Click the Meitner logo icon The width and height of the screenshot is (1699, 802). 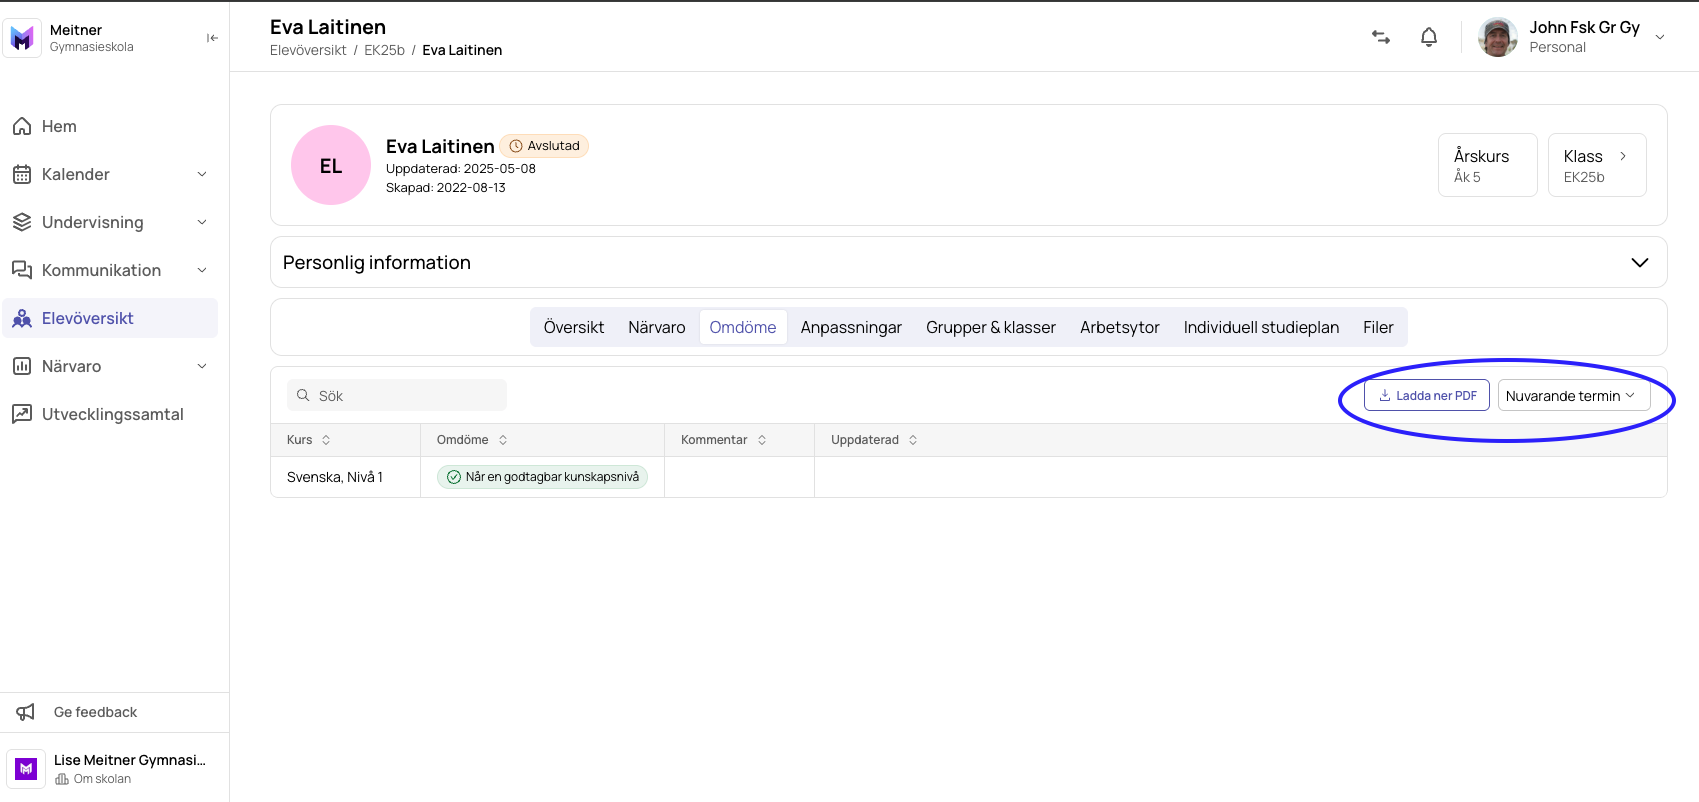tap(22, 38)
